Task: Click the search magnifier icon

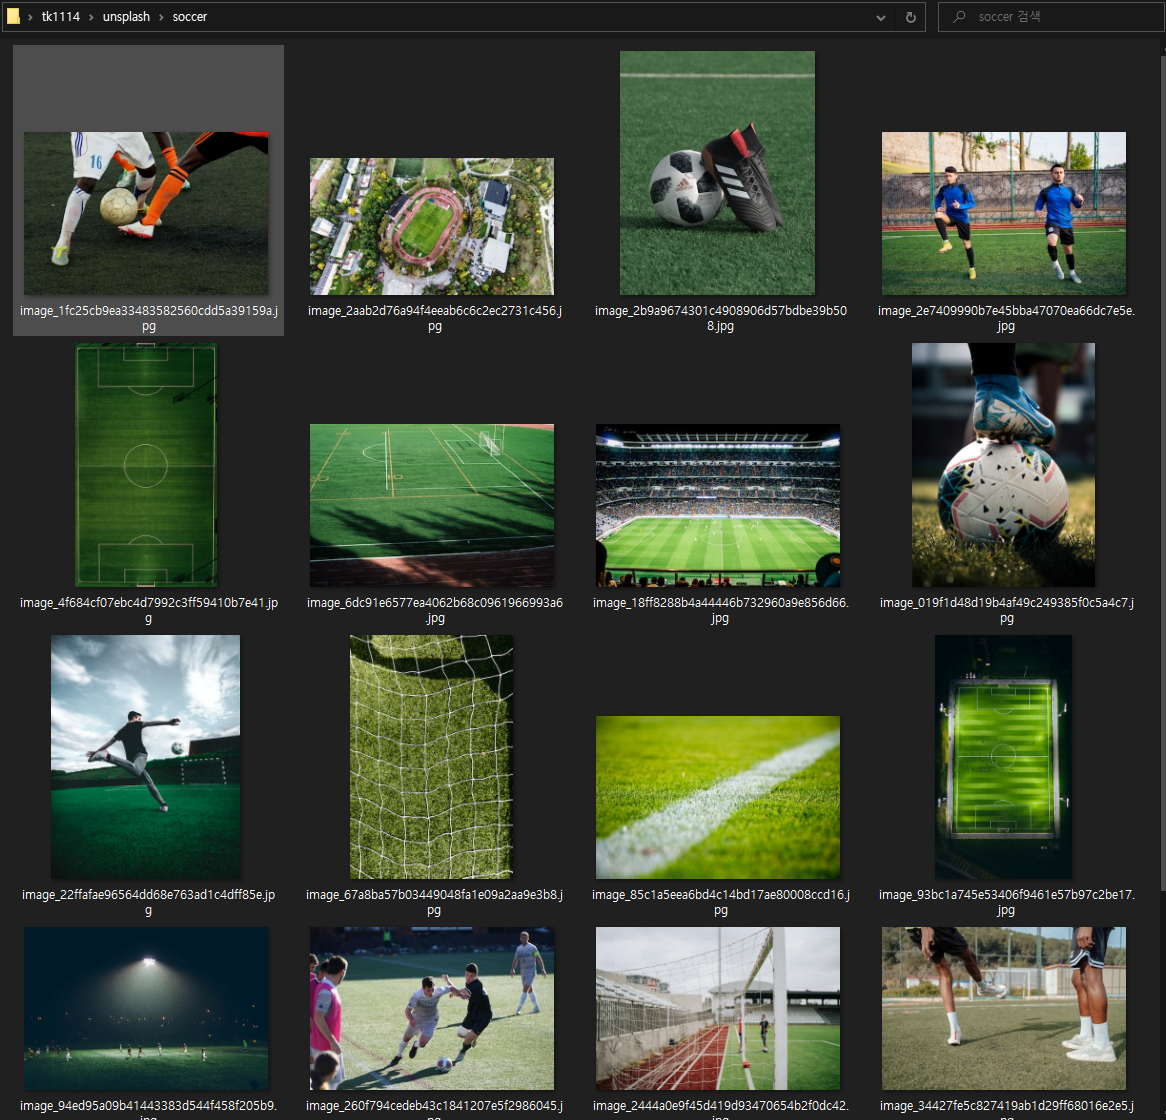Action: 959,16
